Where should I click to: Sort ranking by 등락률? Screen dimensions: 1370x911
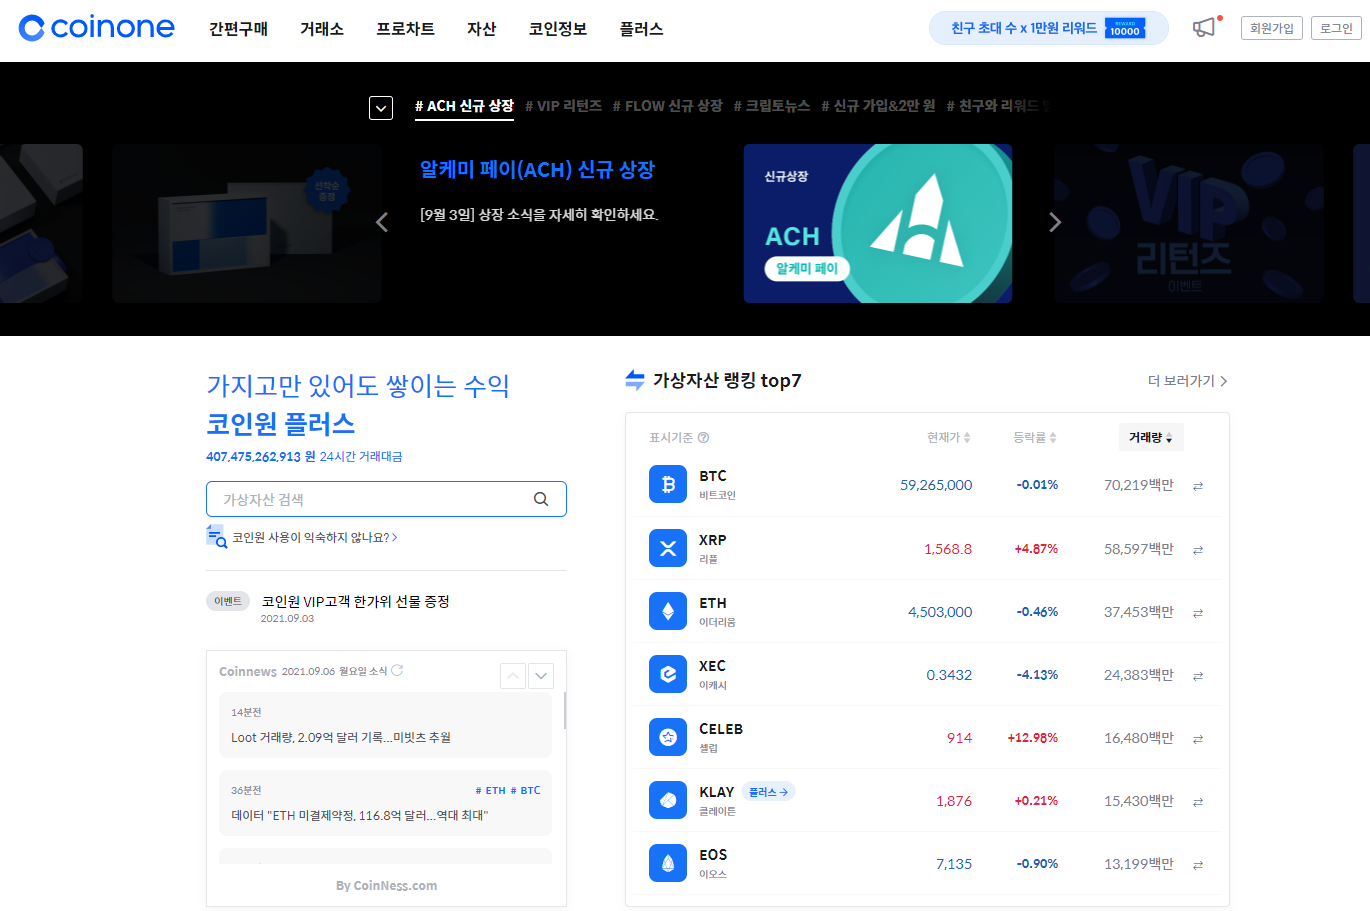tap(1035, 437)
